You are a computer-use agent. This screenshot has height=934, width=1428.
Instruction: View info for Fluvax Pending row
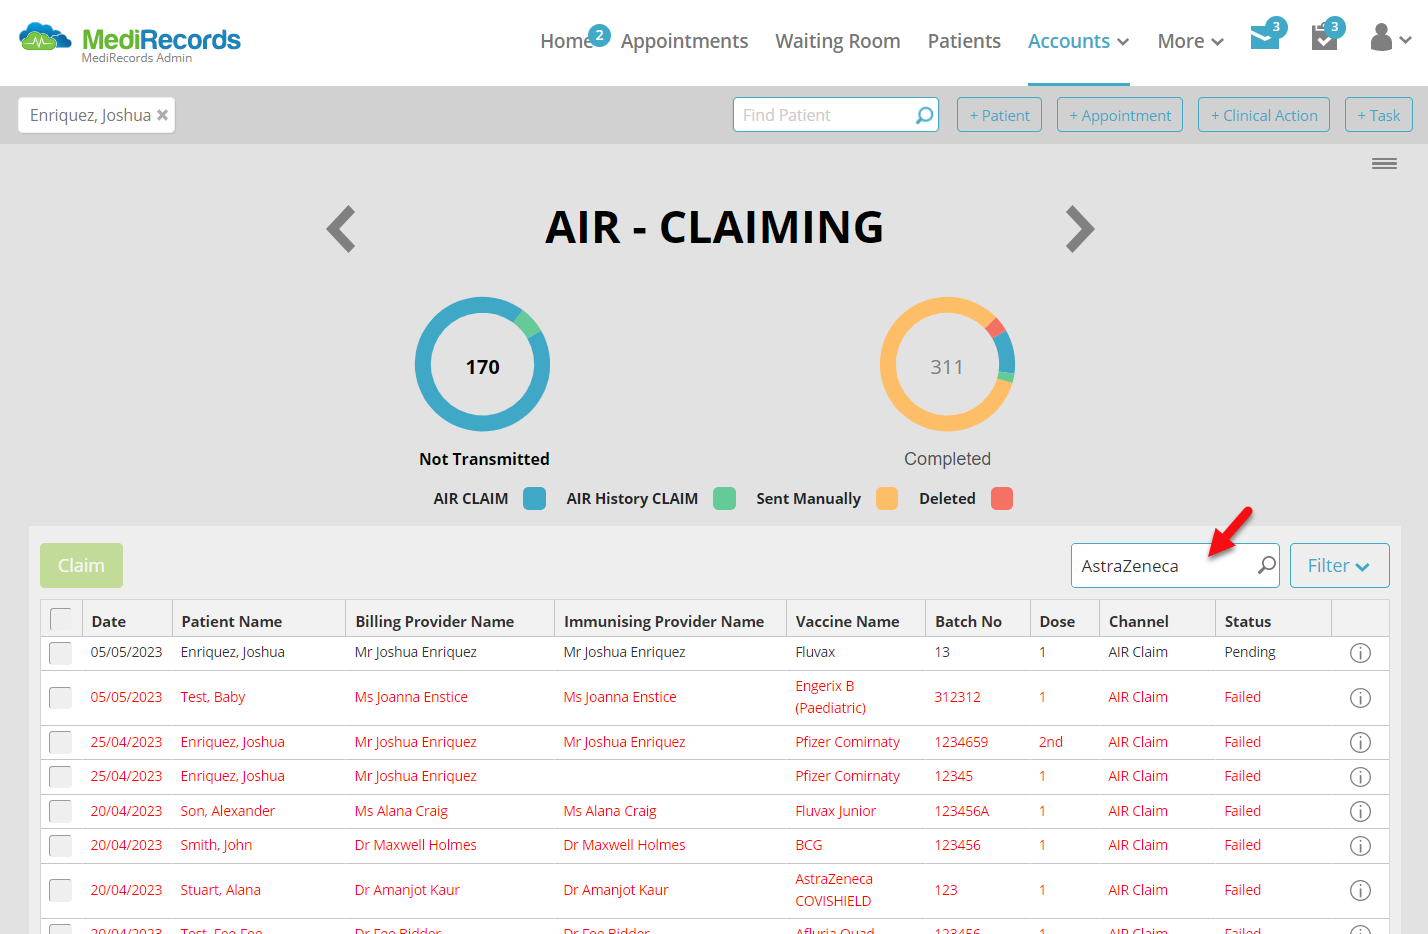[x=1360, y=653]
